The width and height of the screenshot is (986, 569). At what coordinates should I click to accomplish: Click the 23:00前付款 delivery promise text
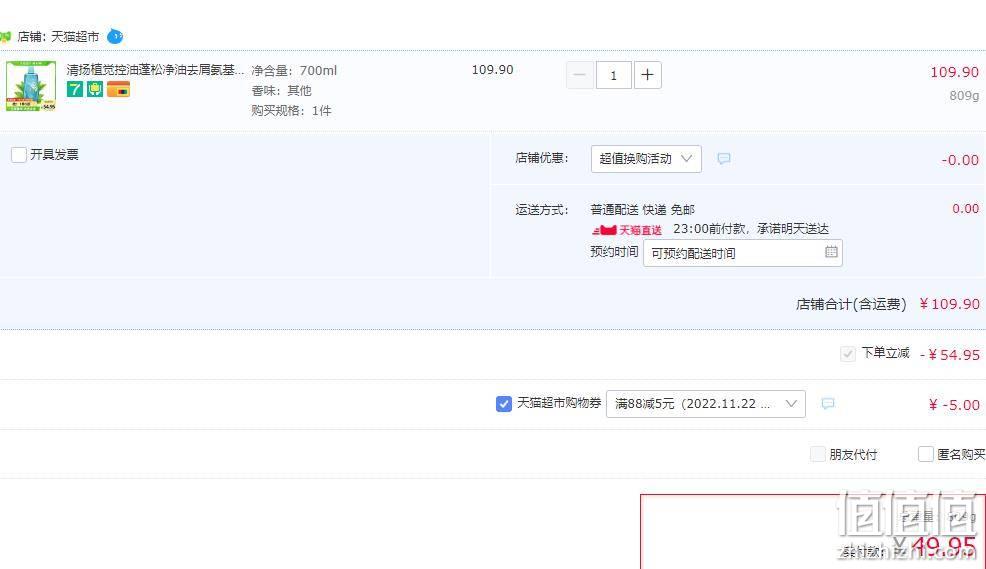coord(751,229)
